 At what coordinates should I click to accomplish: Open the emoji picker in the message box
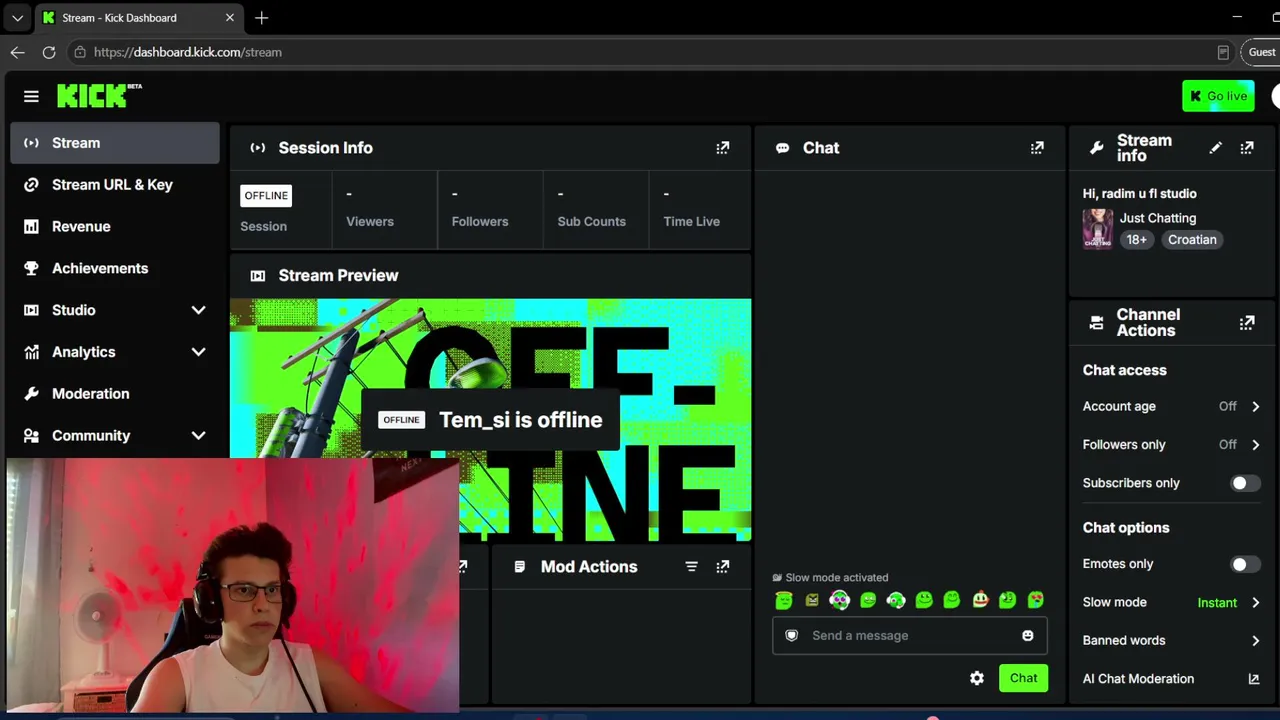[x=1027, y=636]
